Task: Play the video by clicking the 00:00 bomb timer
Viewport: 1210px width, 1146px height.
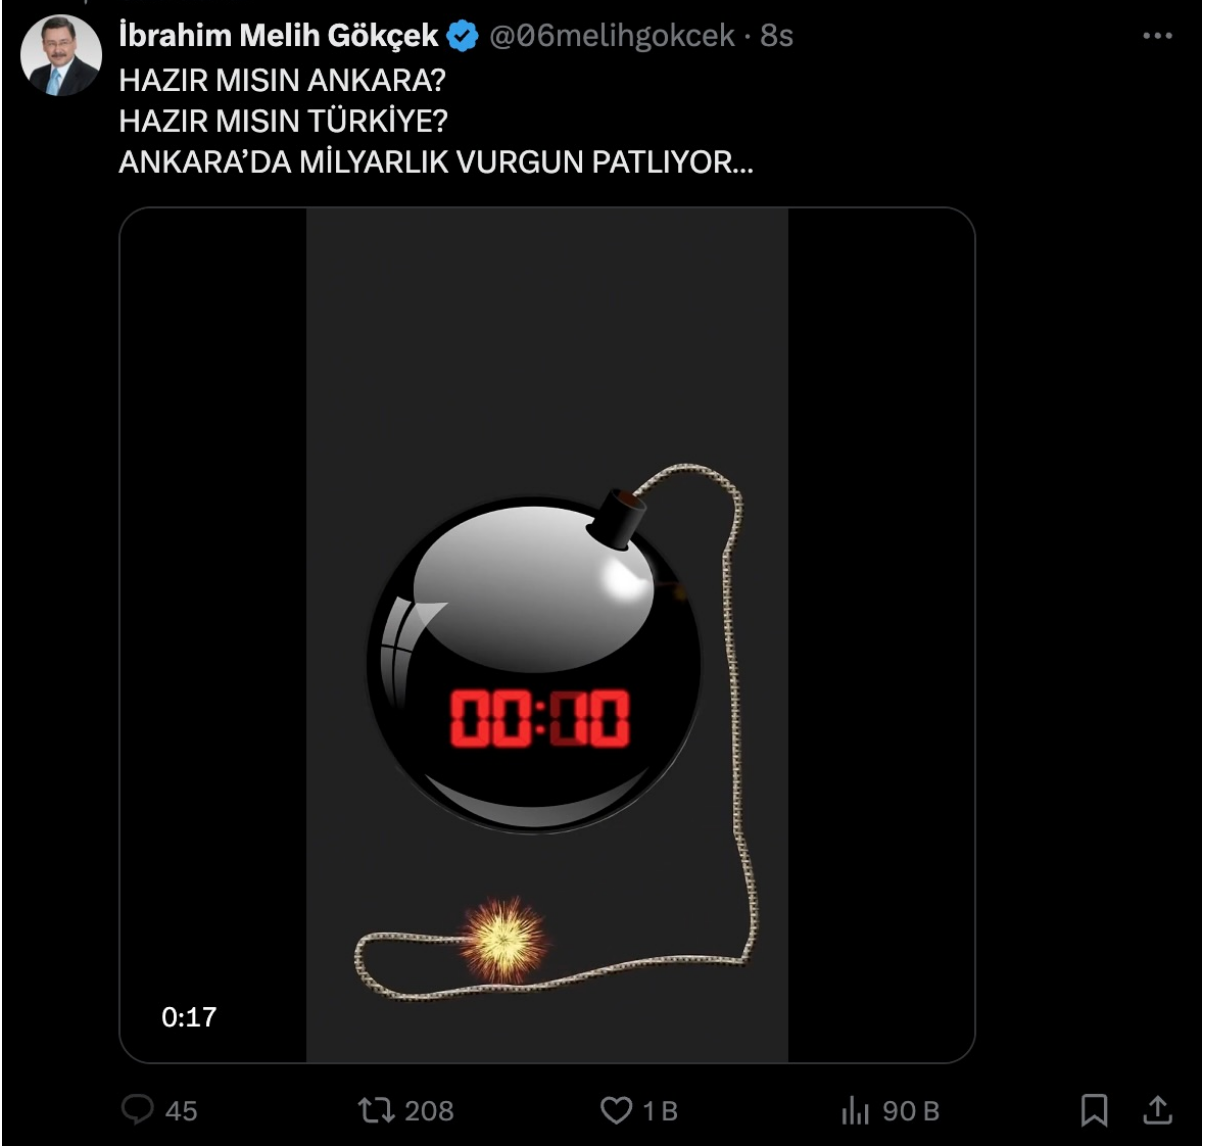Action: click(x=539, y=718)
